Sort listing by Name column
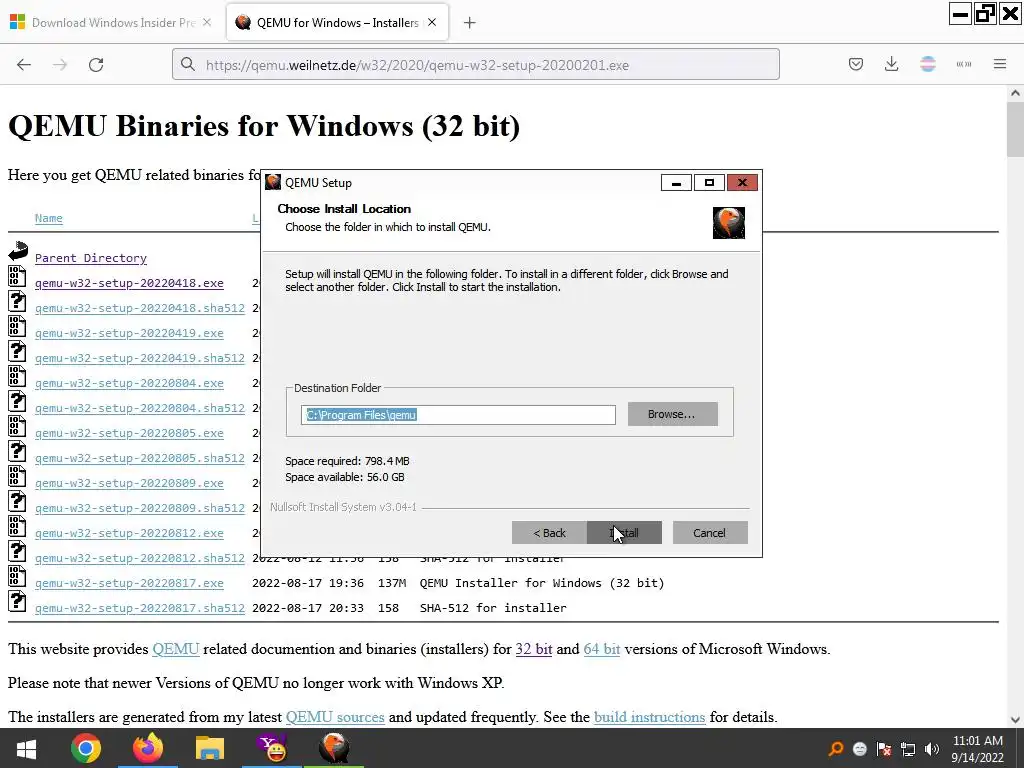Image resolution: width=1024 pixels, height=768 pixels. pos(48,218)
